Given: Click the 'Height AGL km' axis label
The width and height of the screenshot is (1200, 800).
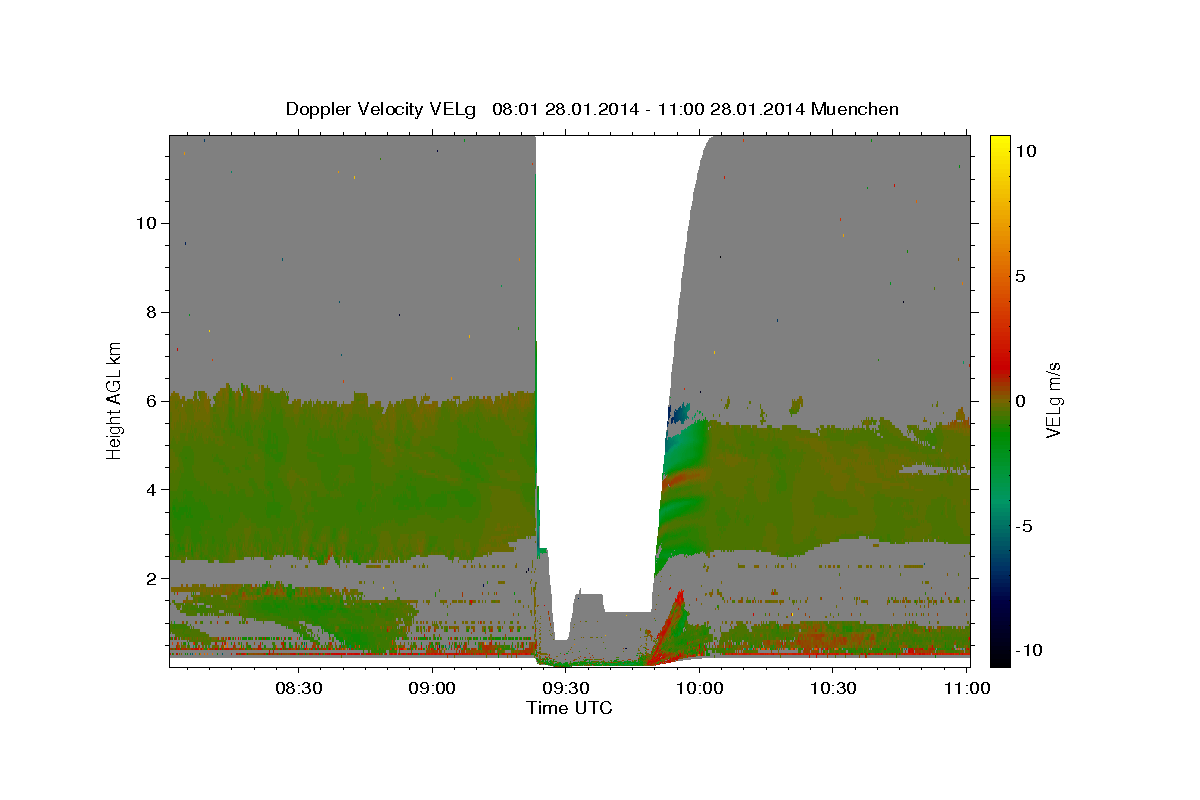Looking at the screenshot, I should click(x=115, y=400).
